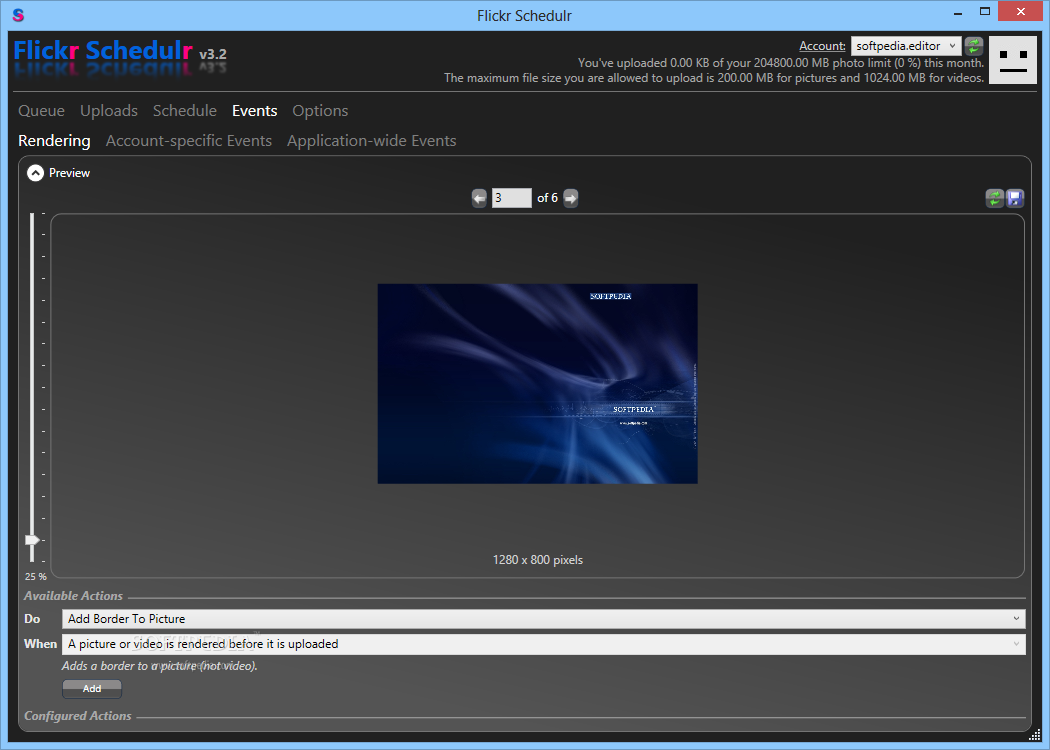Click the Add action button
This screenshot has width=1050, height=750.
(x=92, y=688)
